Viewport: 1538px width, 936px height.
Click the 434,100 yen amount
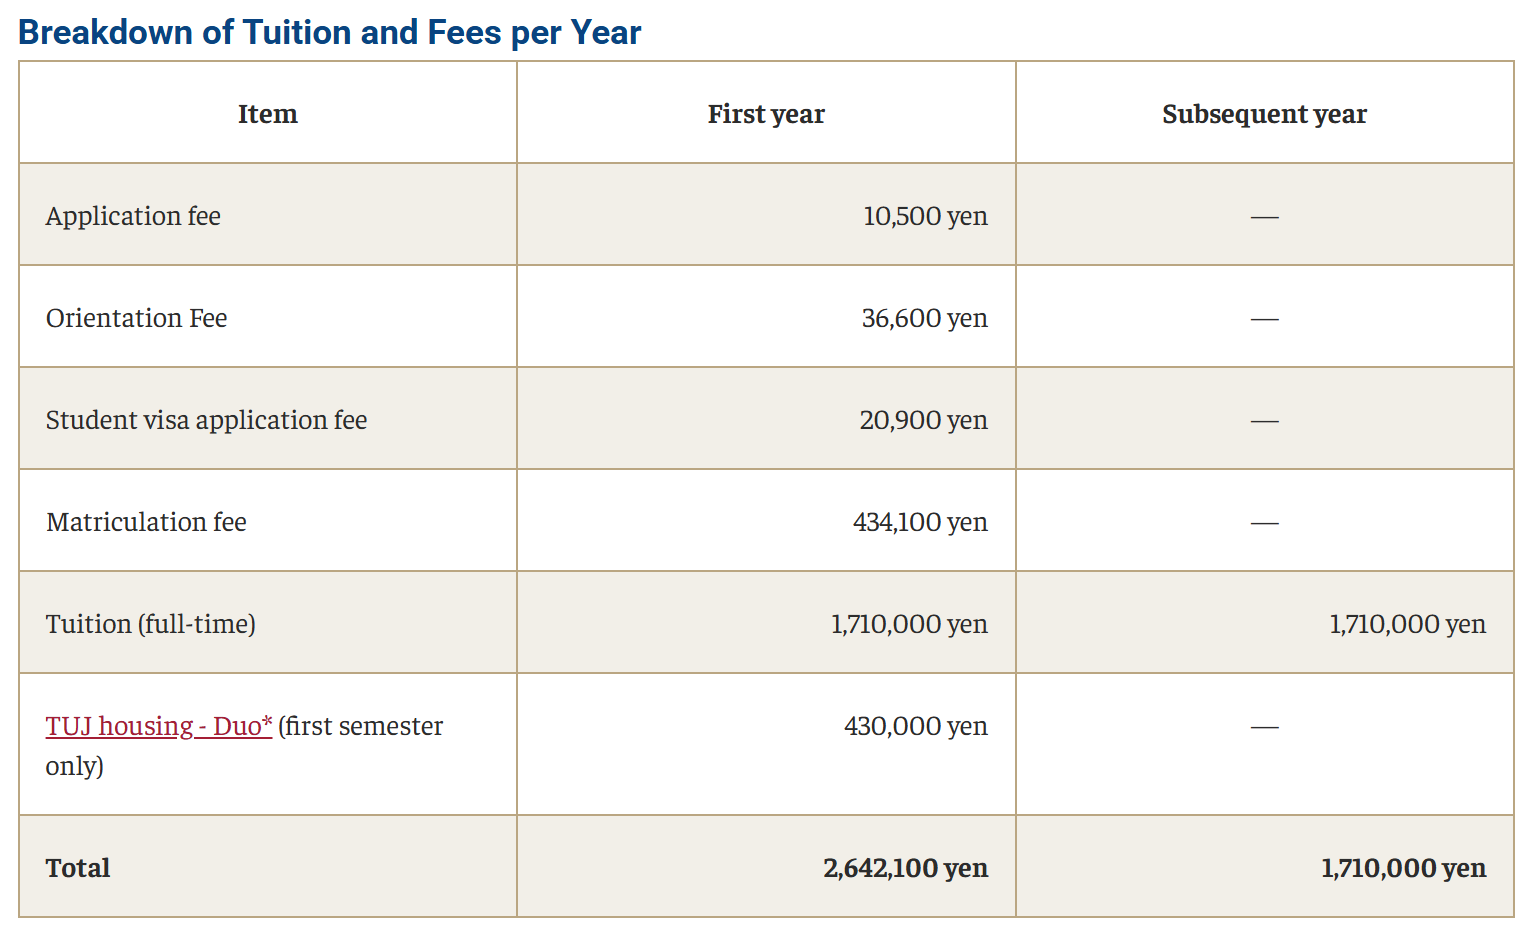[920, 522]
